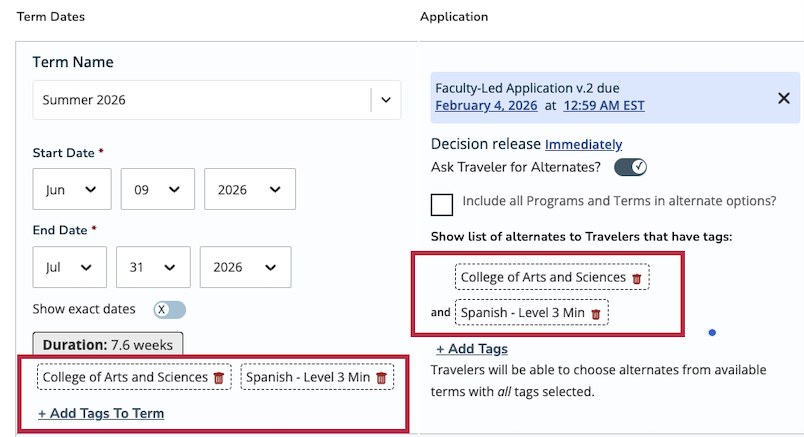The image size is (804, 437).
Task: Open Start Date year dropdown
Action: coord(249,189)
